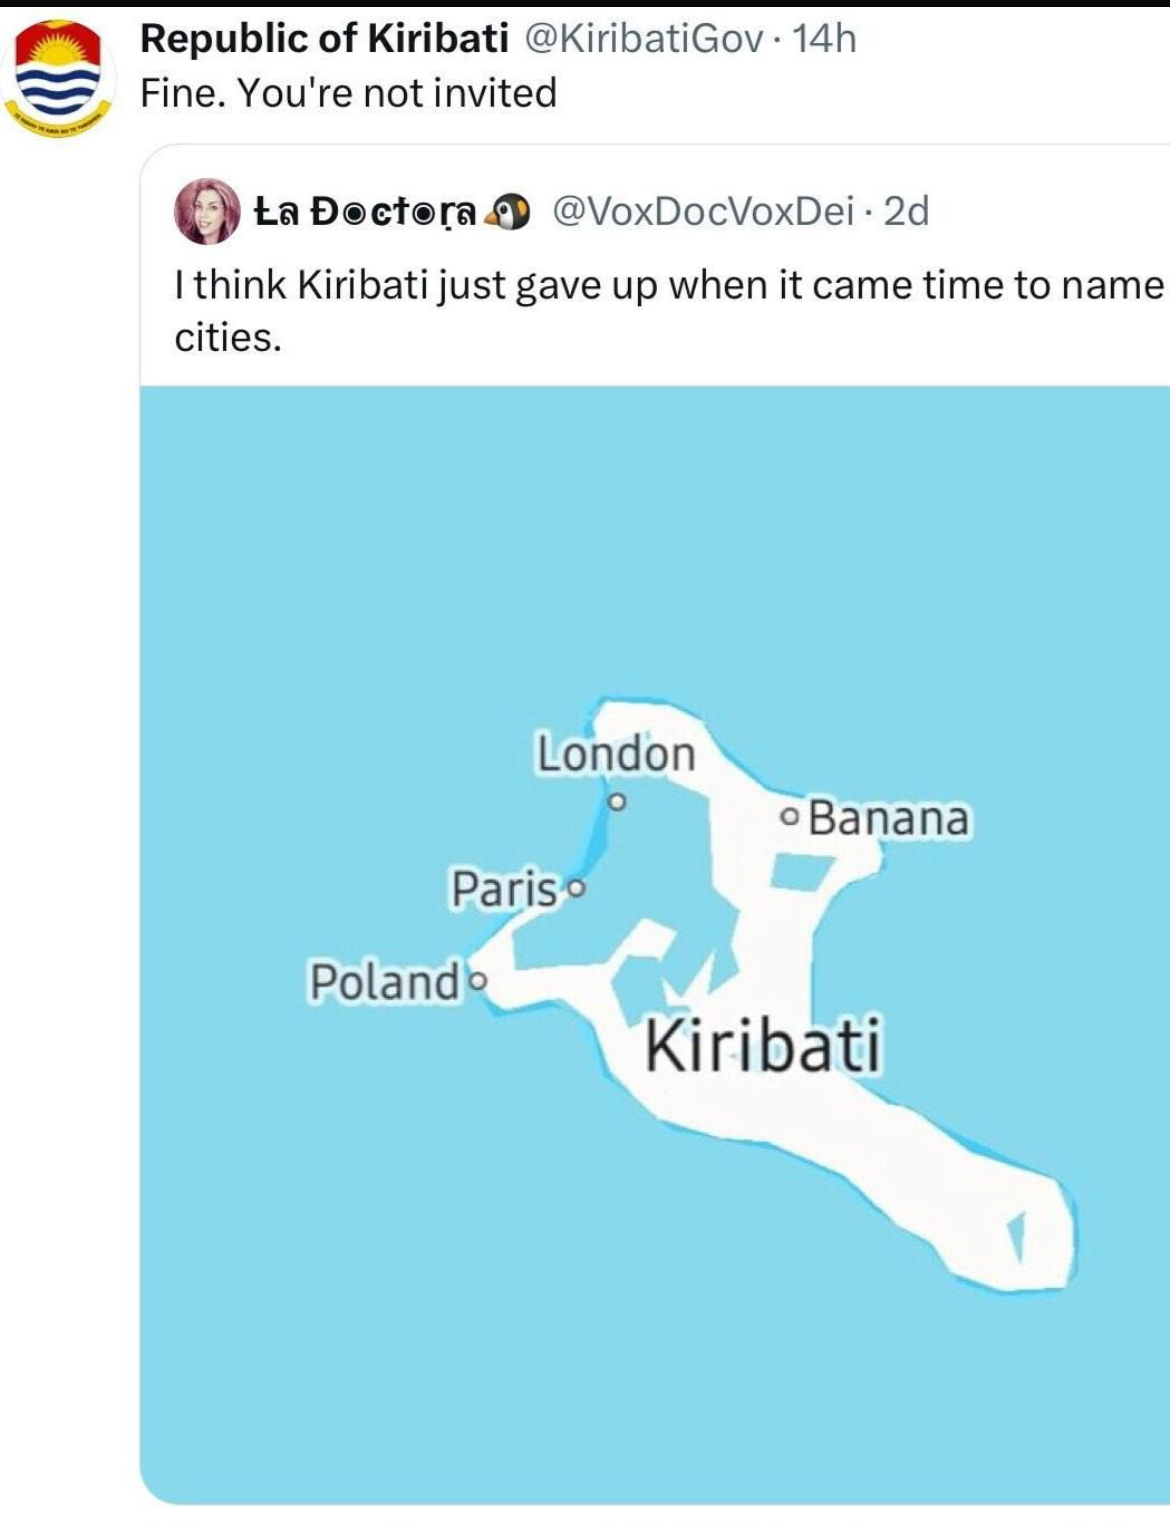Click the Poland city marker dot
This screenshot has height=1525, width=1170.
point(477,980)
